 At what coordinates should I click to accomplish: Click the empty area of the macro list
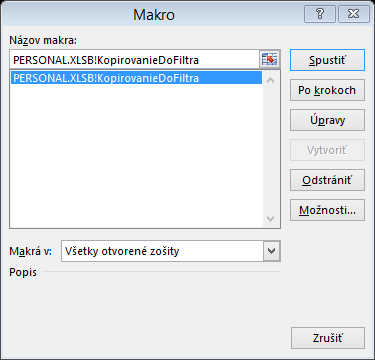tap(136, 156)
